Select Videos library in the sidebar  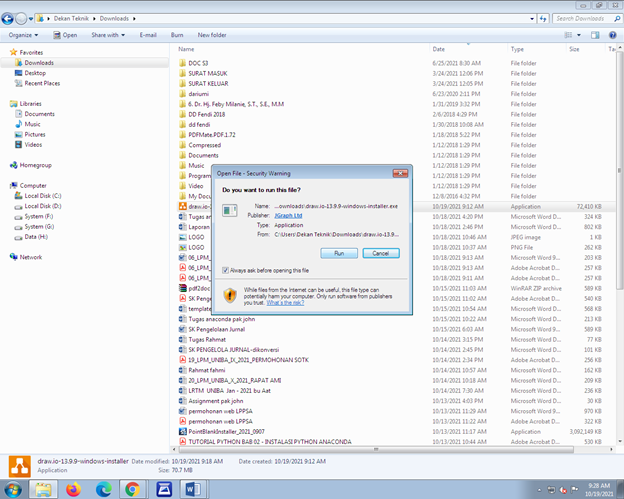pos(33,145)
